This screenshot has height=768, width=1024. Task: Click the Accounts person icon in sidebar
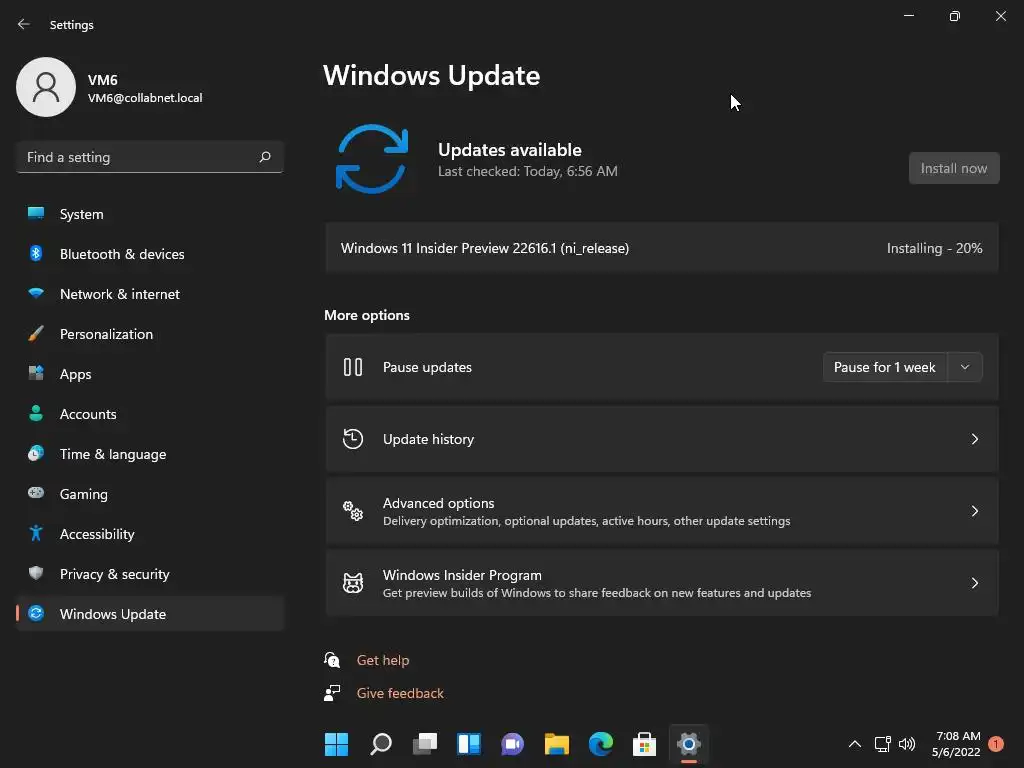click(x=36, y=413)
